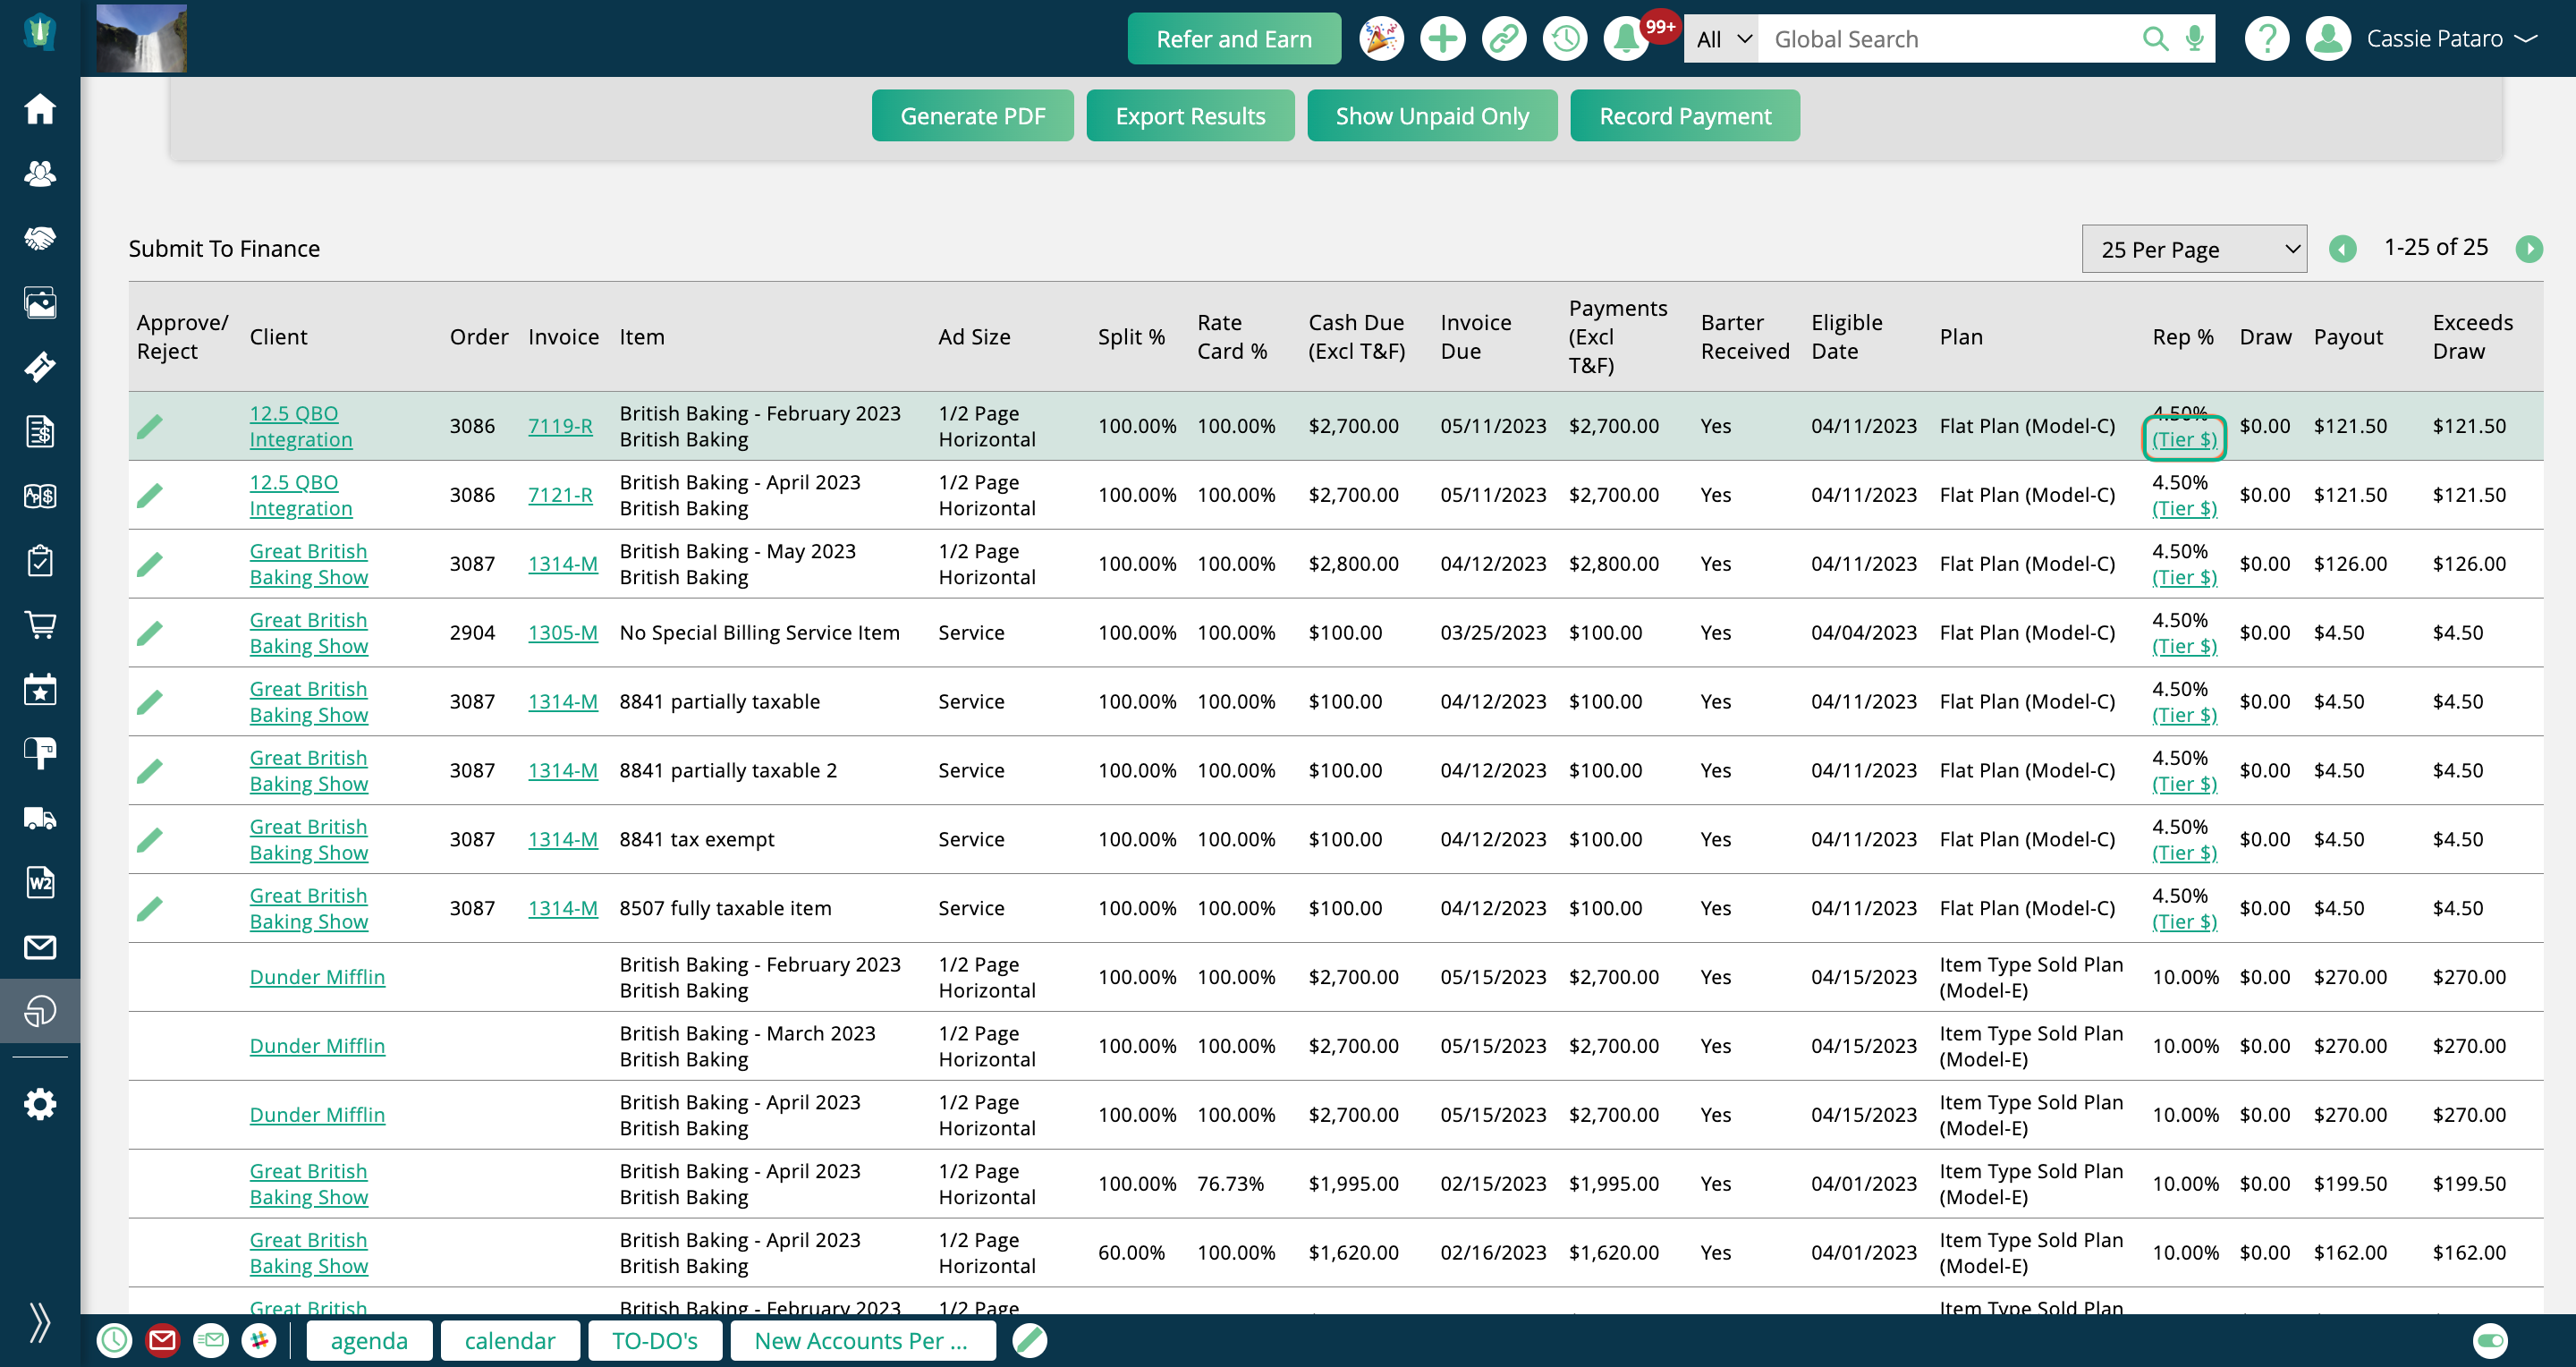Open the shopping cart icon in sidebar
This screenshot has height=1367, width=2576.
tap(40, 625)
